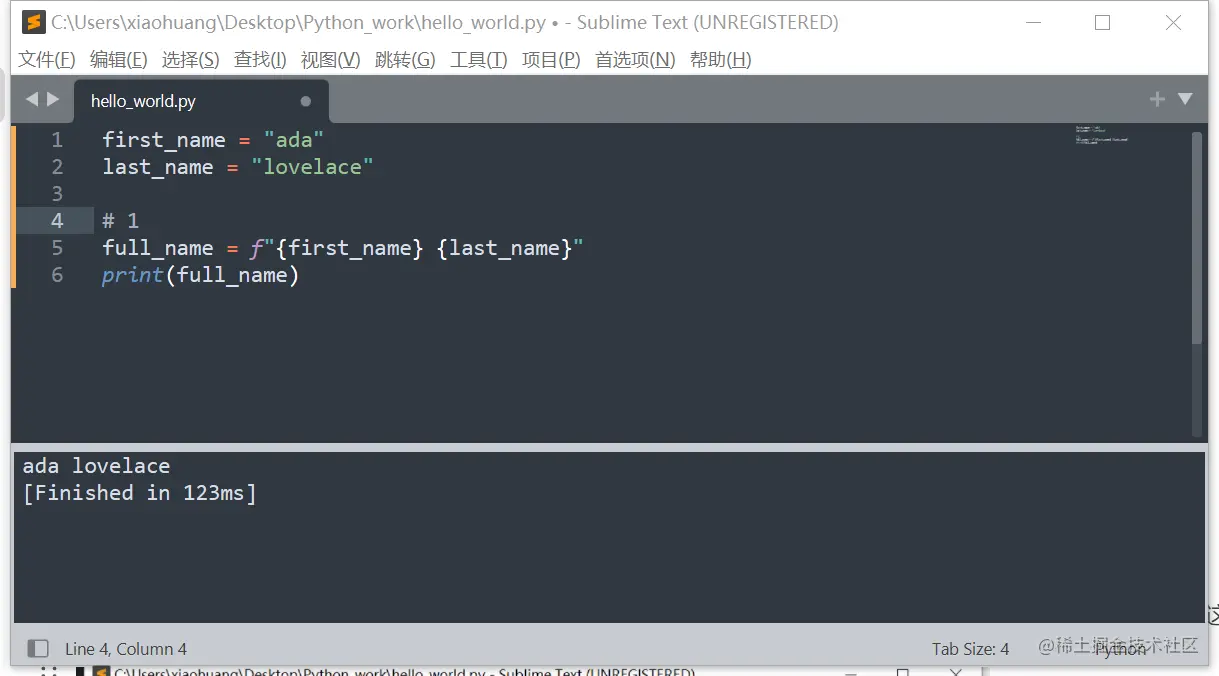The image size is (1219, 676).
Task: Close hello_world.py via unsaved dot
Action: [x=306, y=101]
